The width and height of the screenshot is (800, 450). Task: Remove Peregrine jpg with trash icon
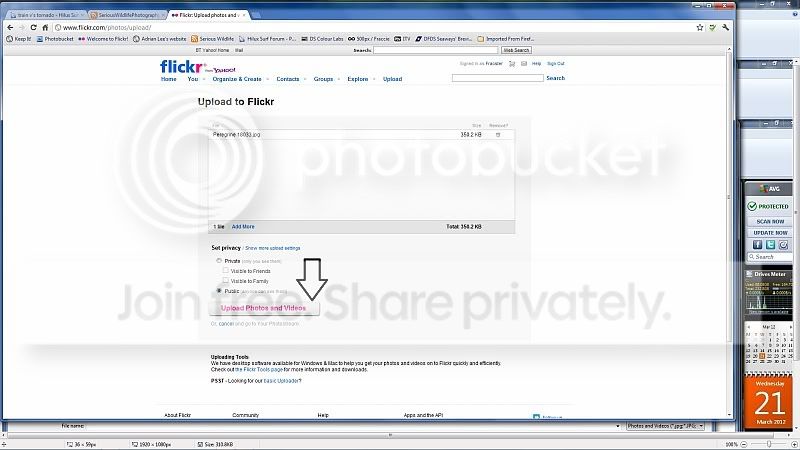click(x=498, y=135)
